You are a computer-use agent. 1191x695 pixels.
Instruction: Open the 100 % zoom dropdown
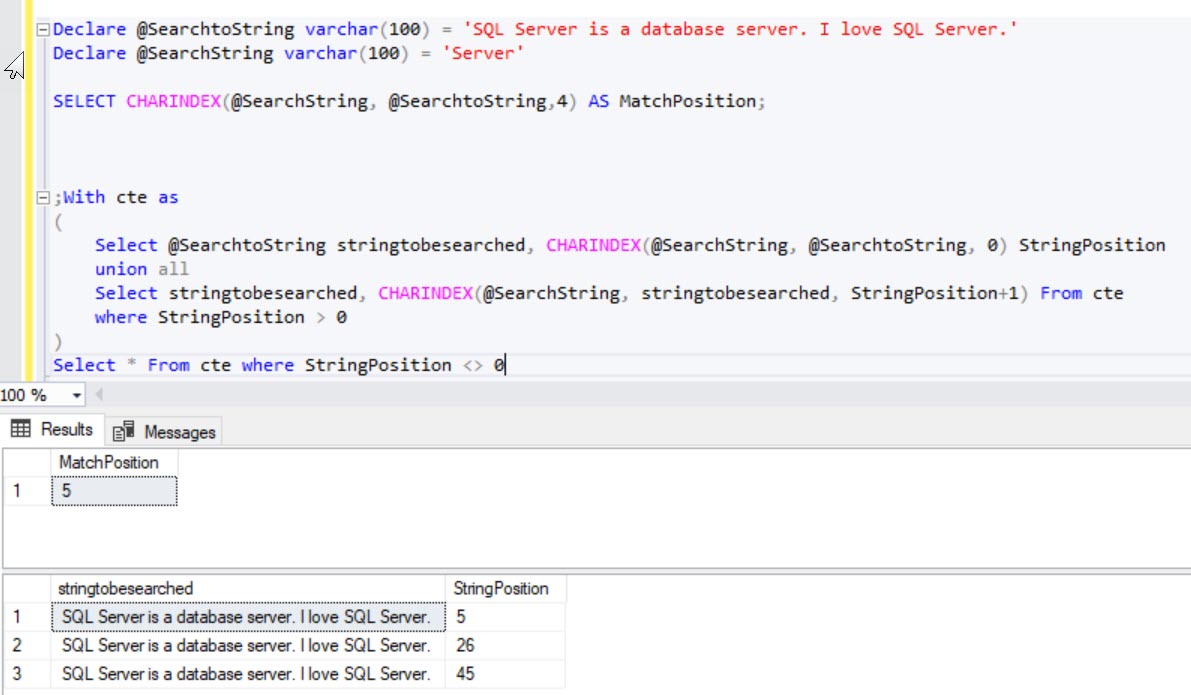pos(77,396)
